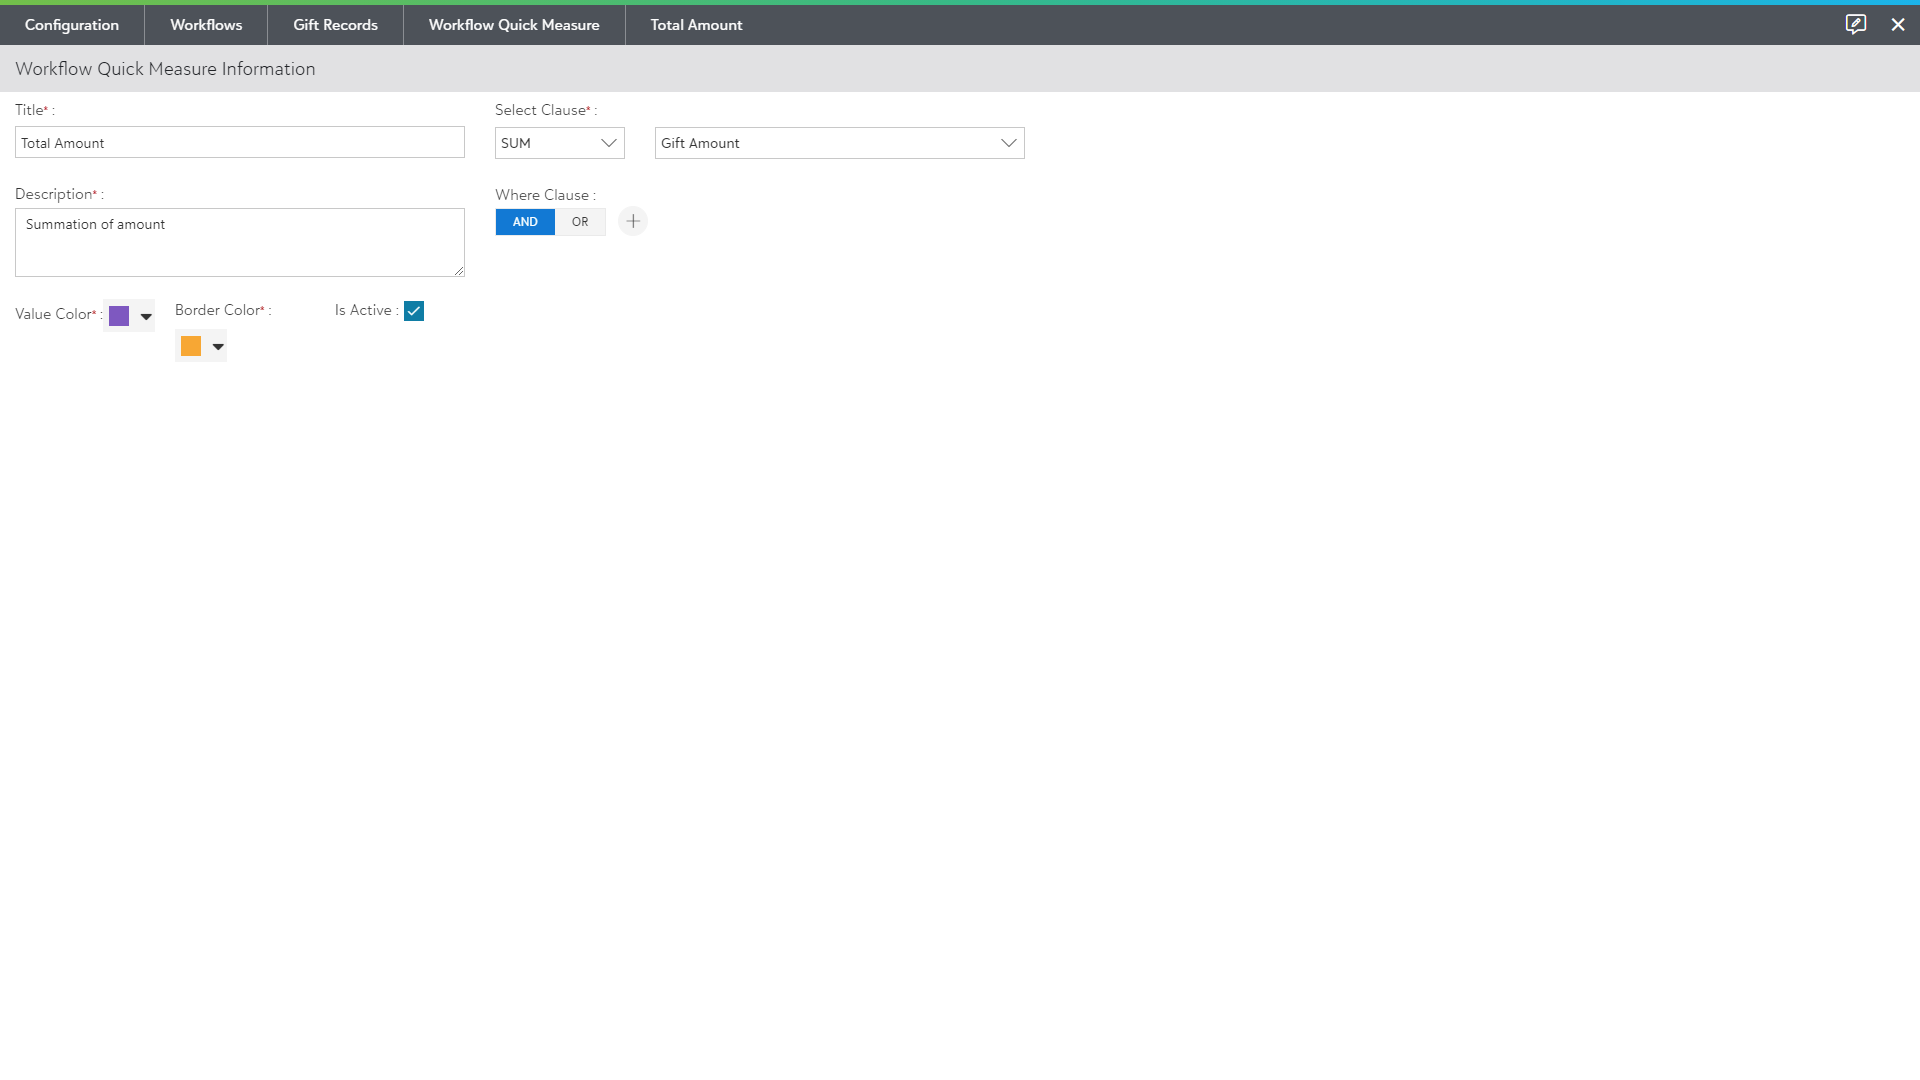Click into the Title input field
This screenshot has width=1920, height=1080.
240,143
